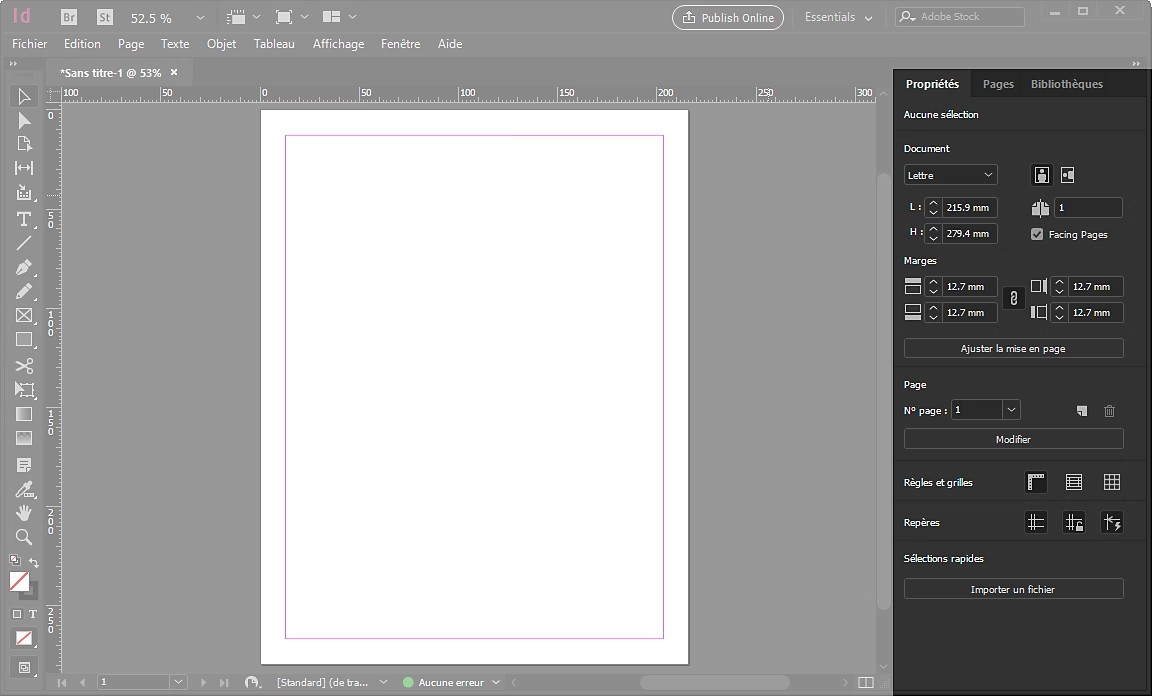Activate the Scissors tool
The image size is (1152, 696).
pos(24,366)
